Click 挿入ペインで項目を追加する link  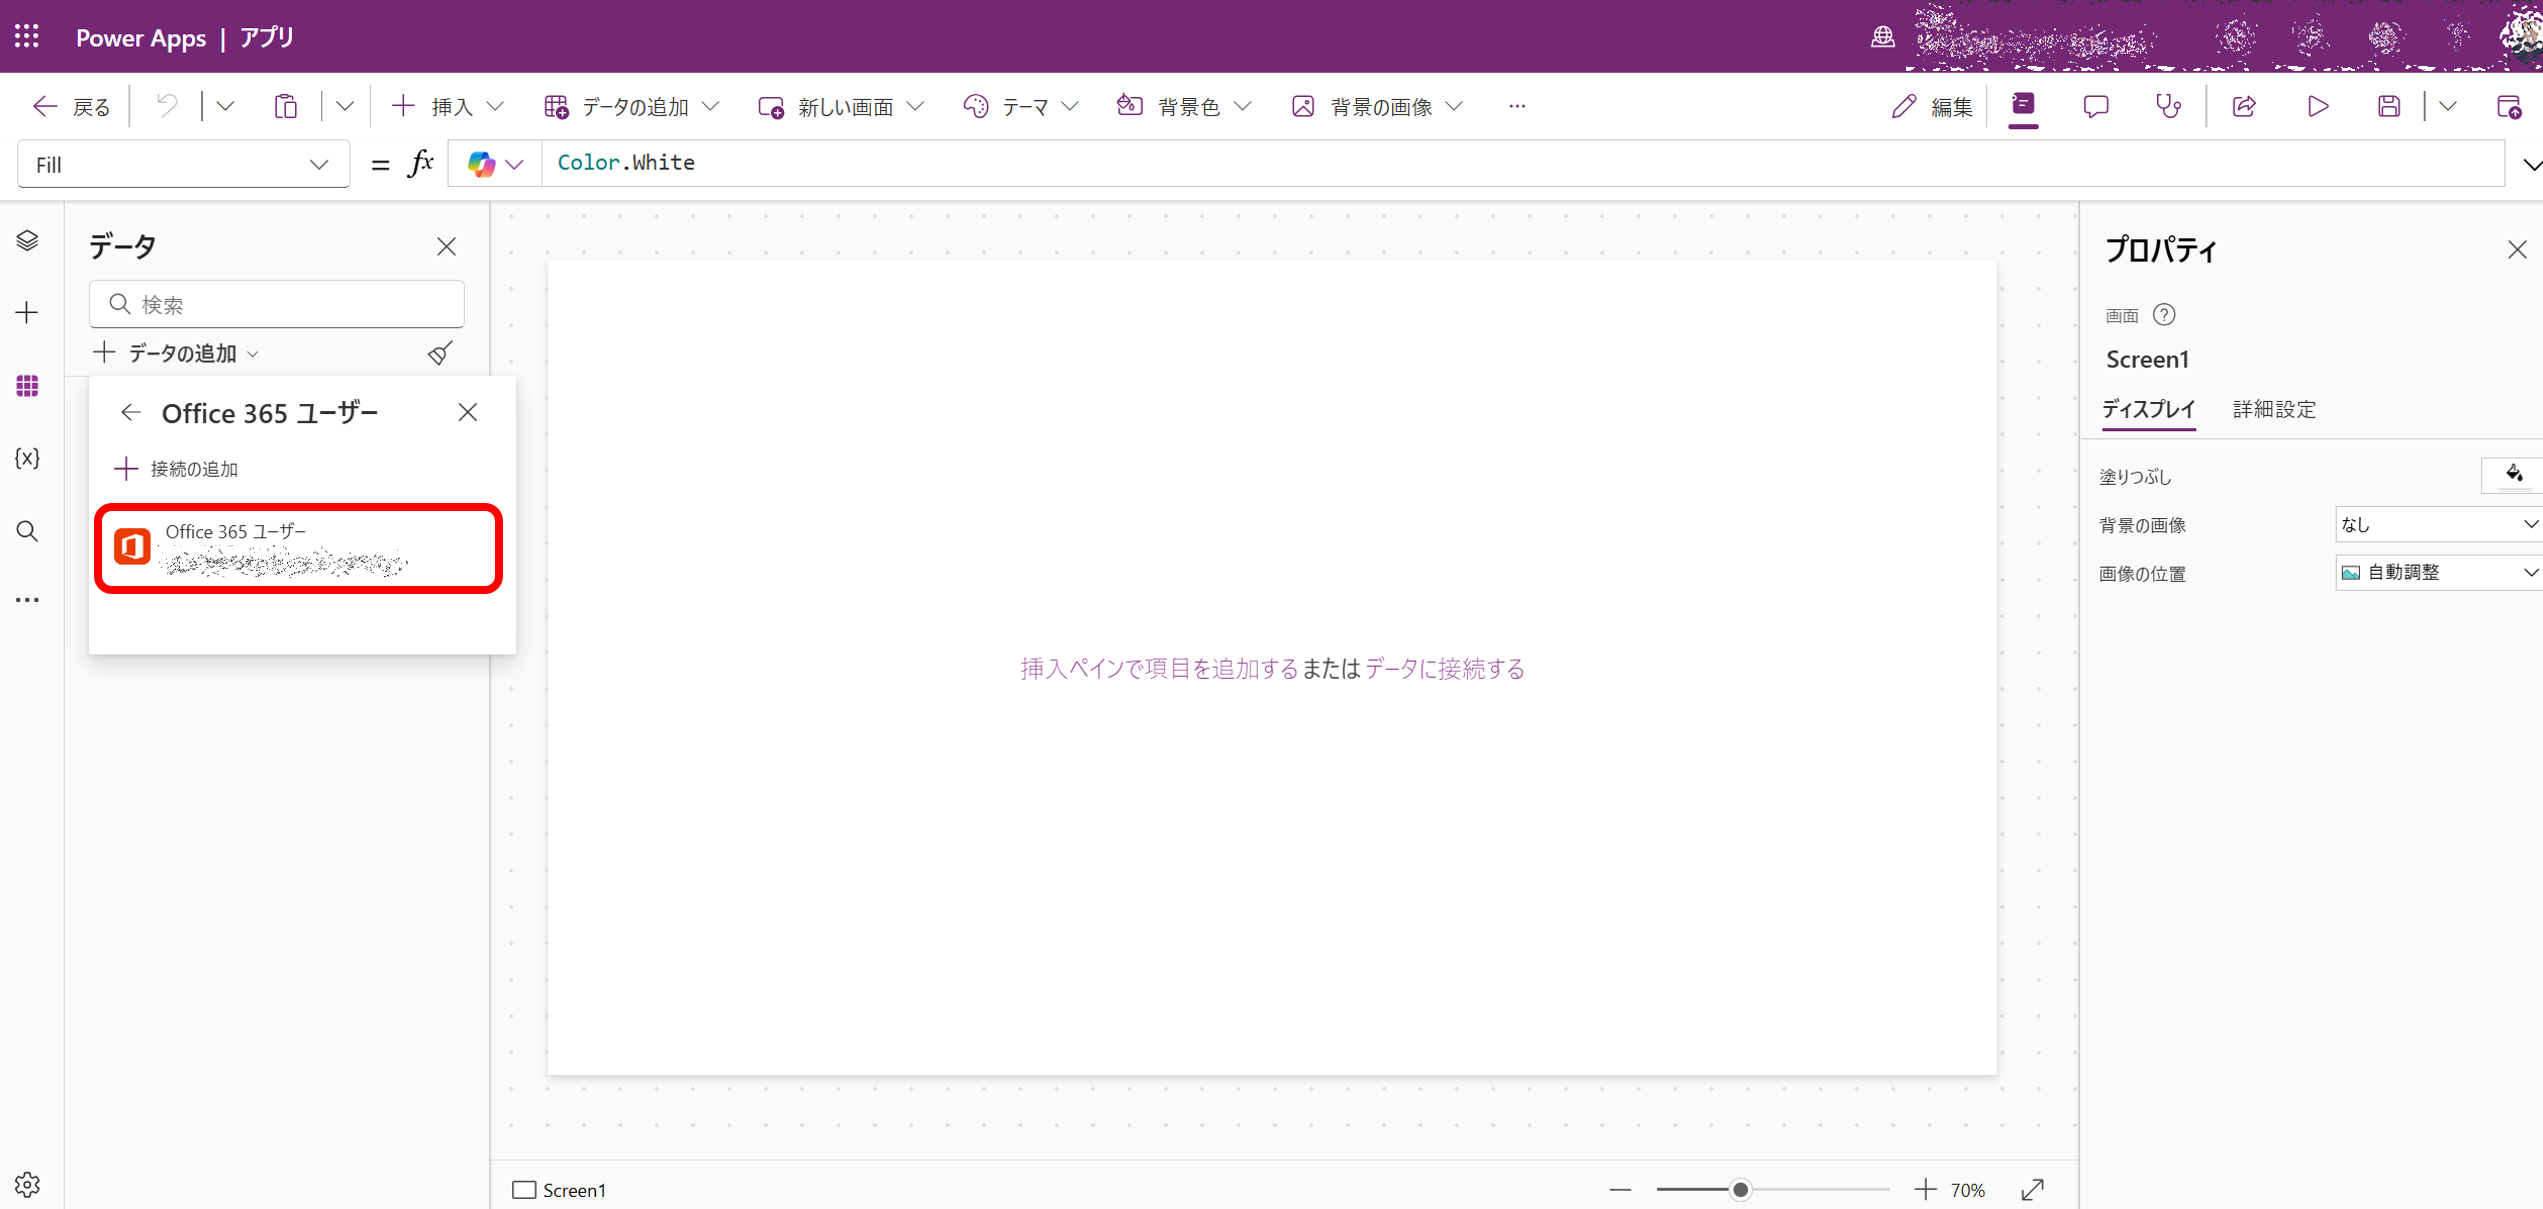tap(1159, 669)
